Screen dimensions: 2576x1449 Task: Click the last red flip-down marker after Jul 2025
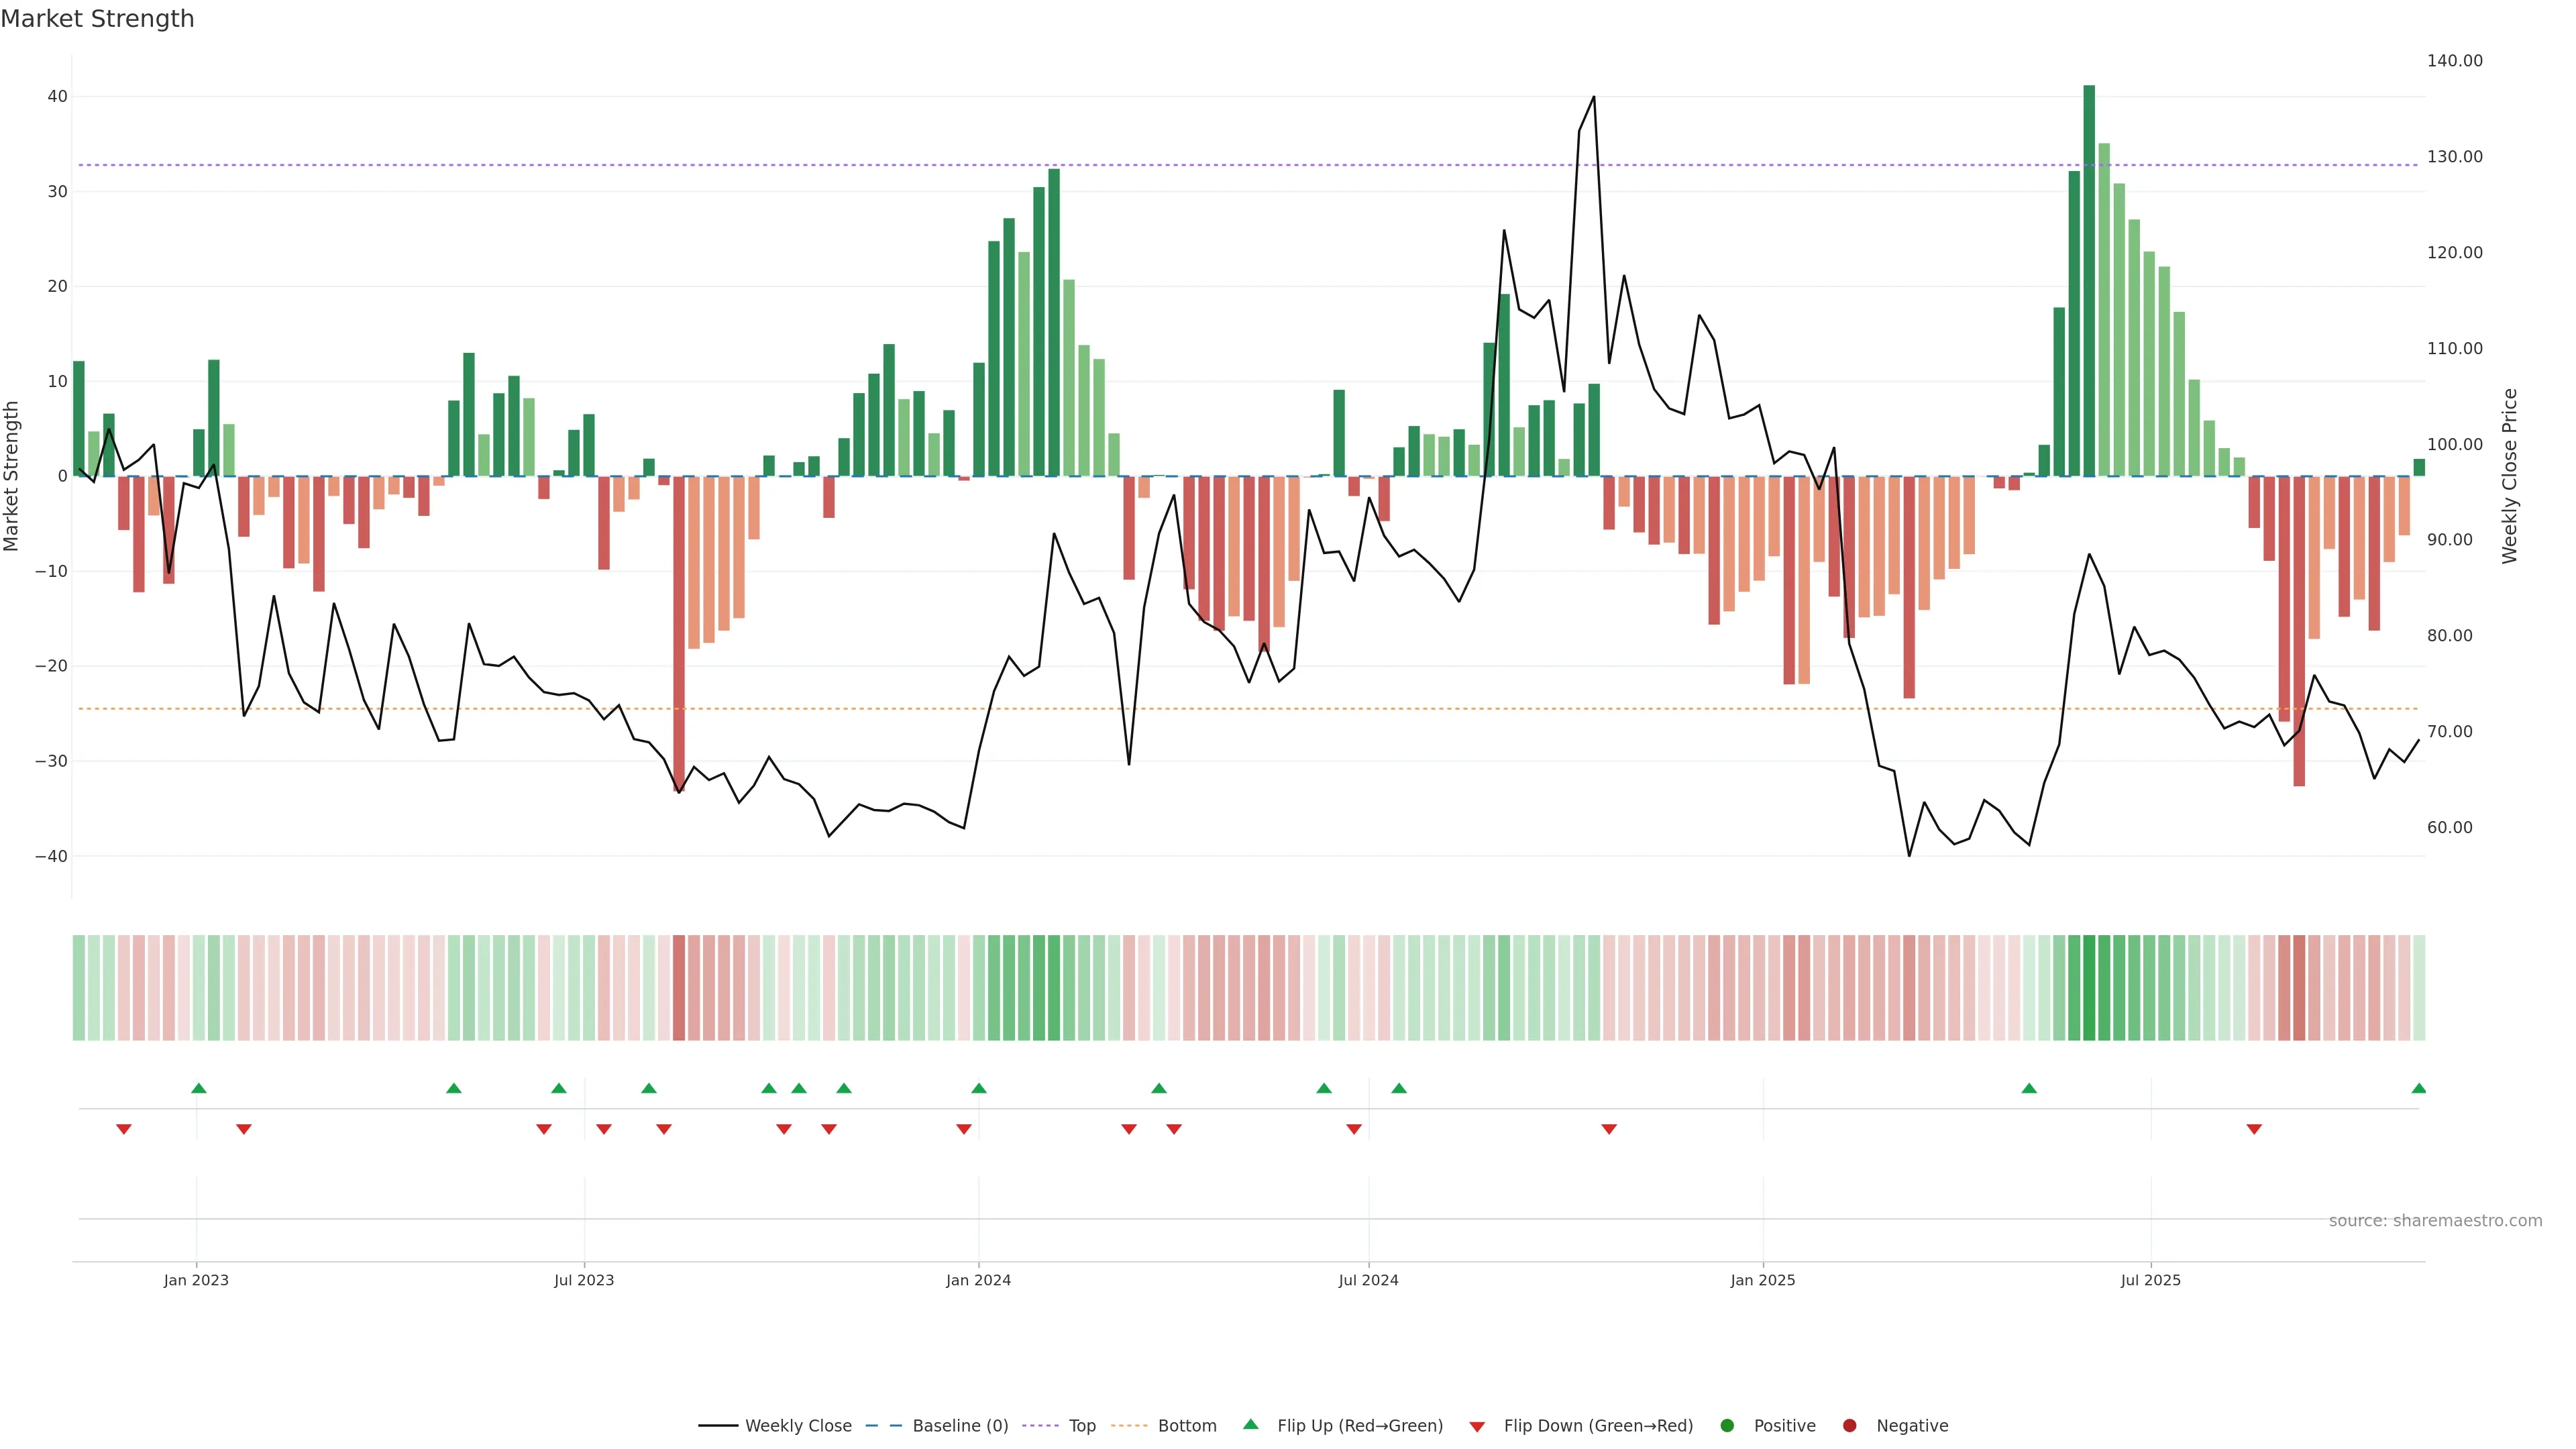pyautogui.click(x=2254, y=1129)
